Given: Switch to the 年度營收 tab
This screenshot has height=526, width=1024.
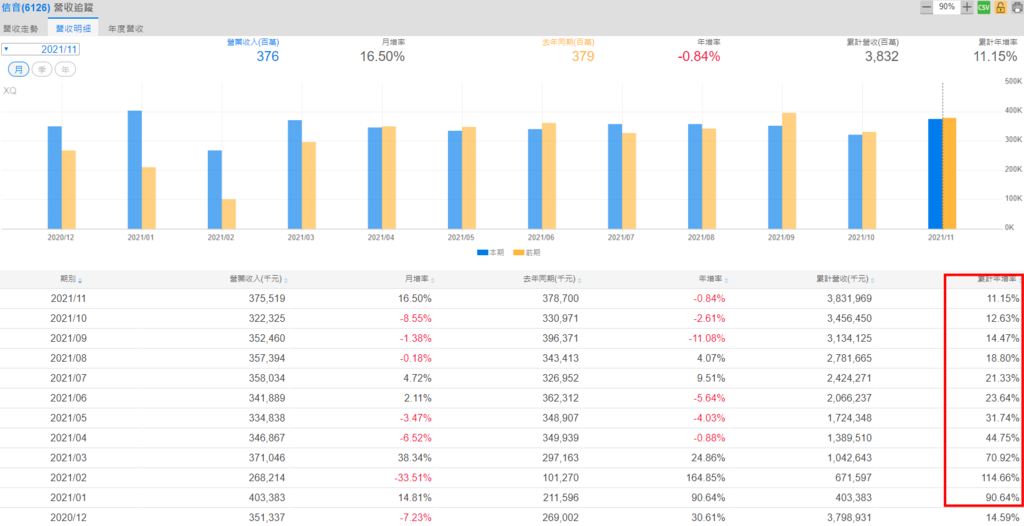Looking at the screenshot, I should coord(125,29).
